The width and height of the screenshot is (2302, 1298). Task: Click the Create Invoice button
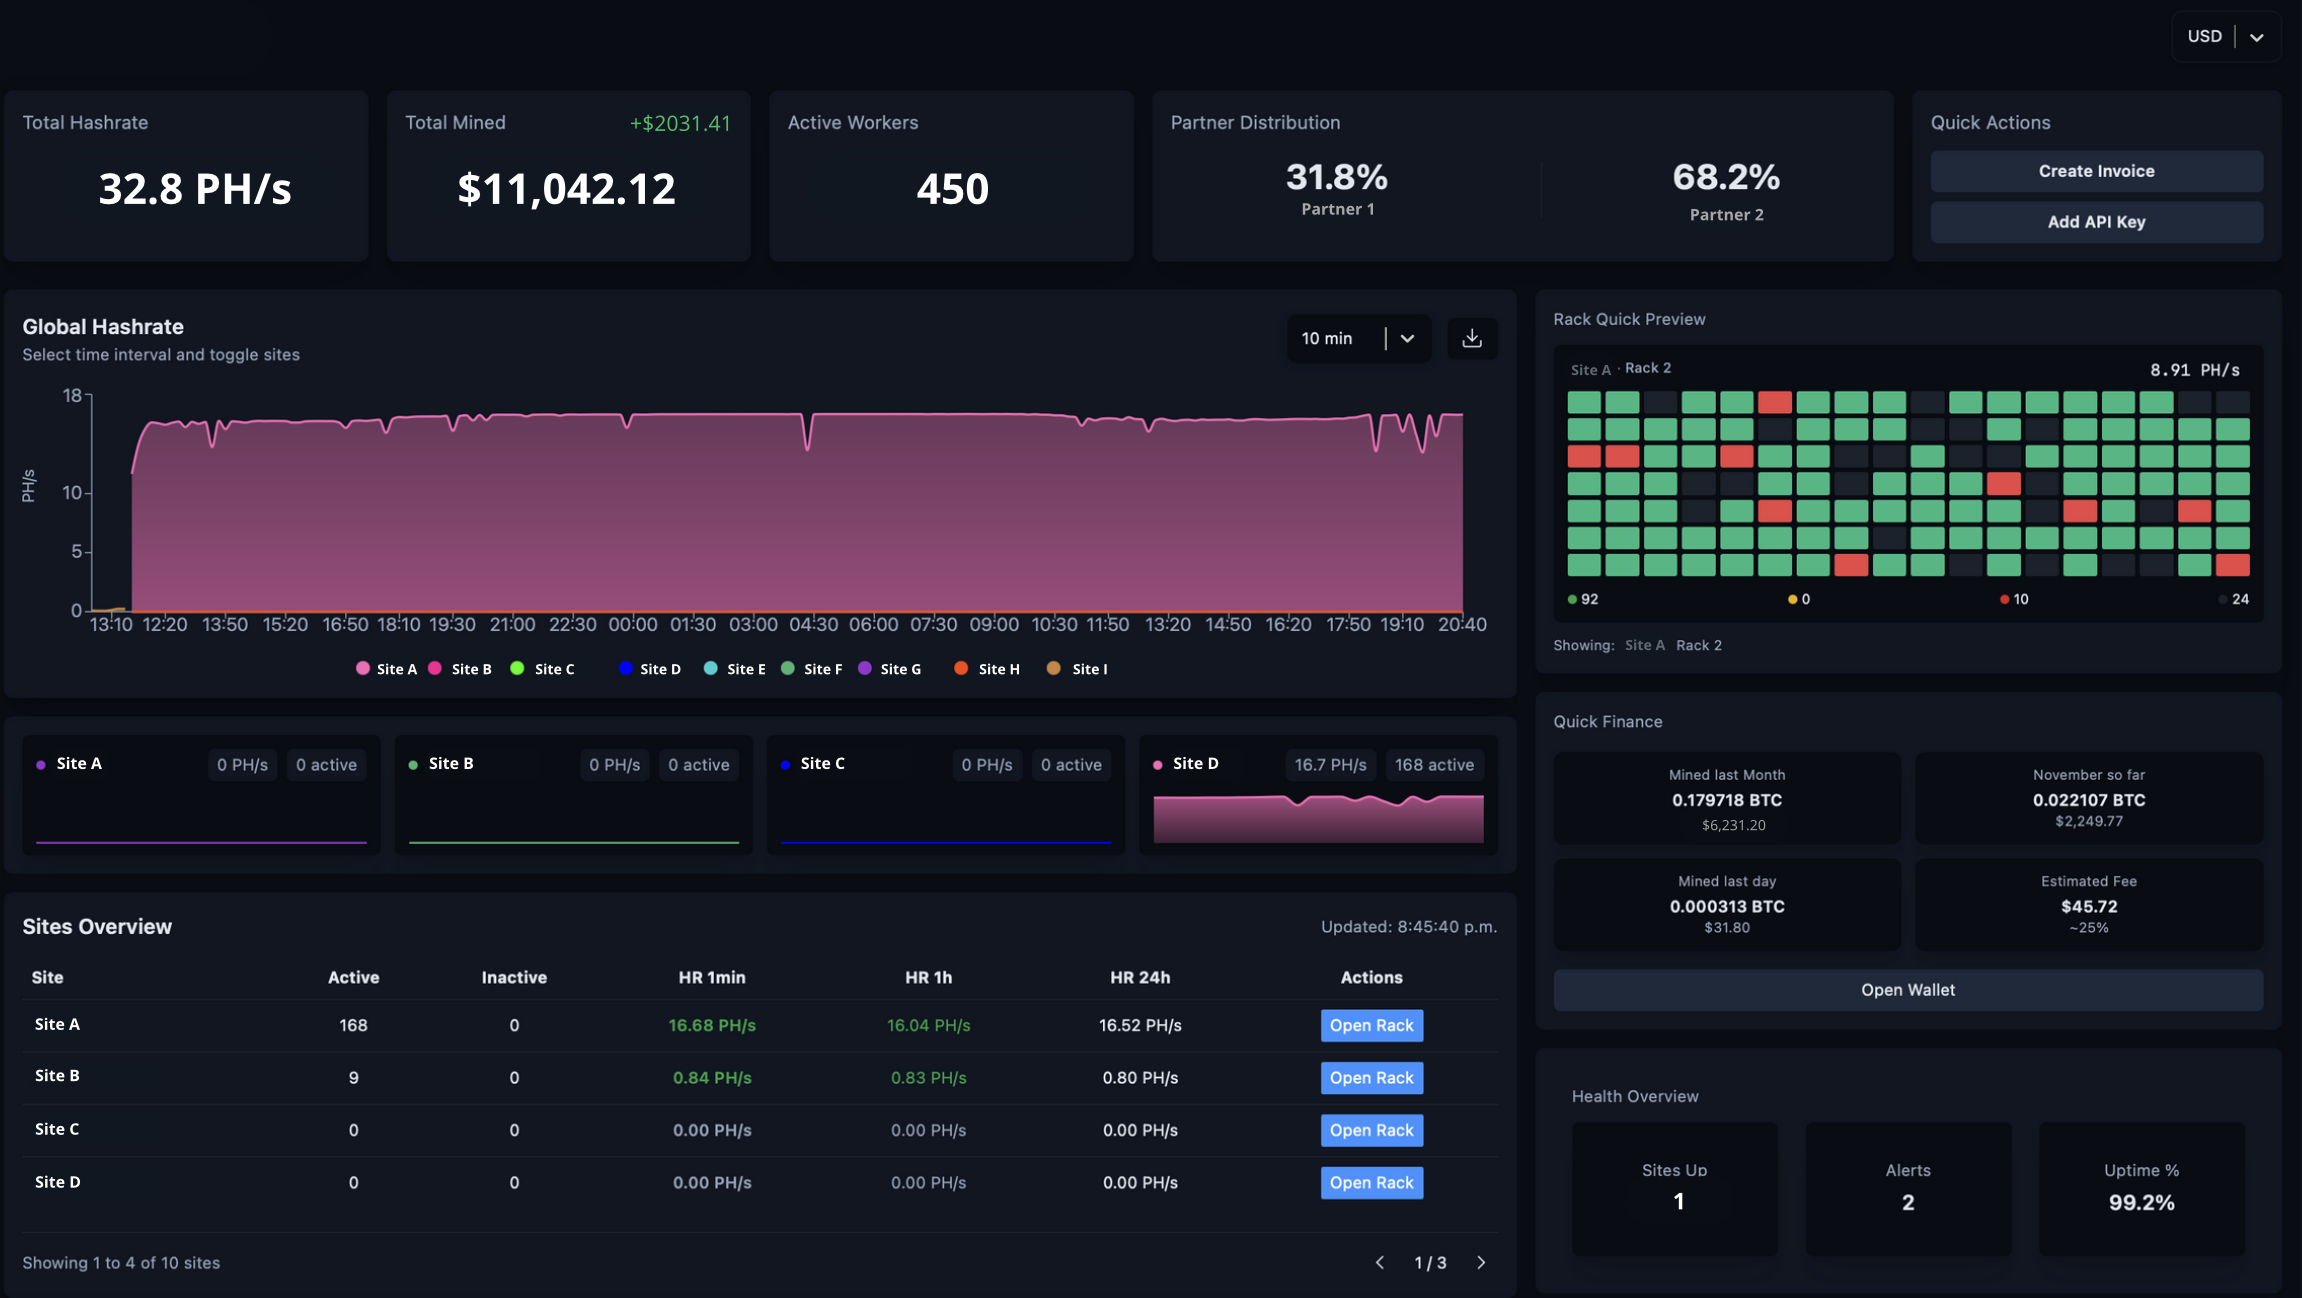(2095, 170)
